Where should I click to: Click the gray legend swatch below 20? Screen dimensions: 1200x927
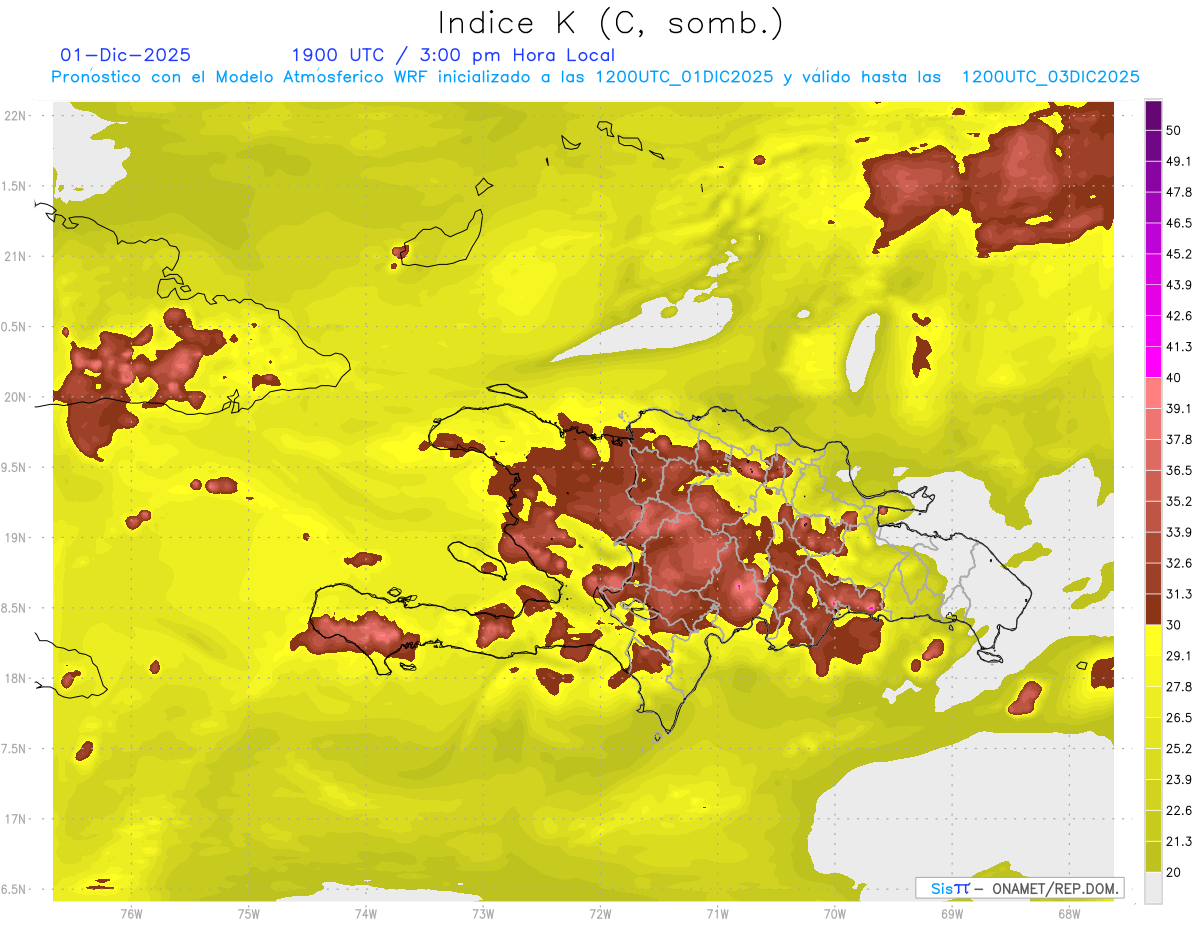pyautogui.click(x=1153, y=888)
